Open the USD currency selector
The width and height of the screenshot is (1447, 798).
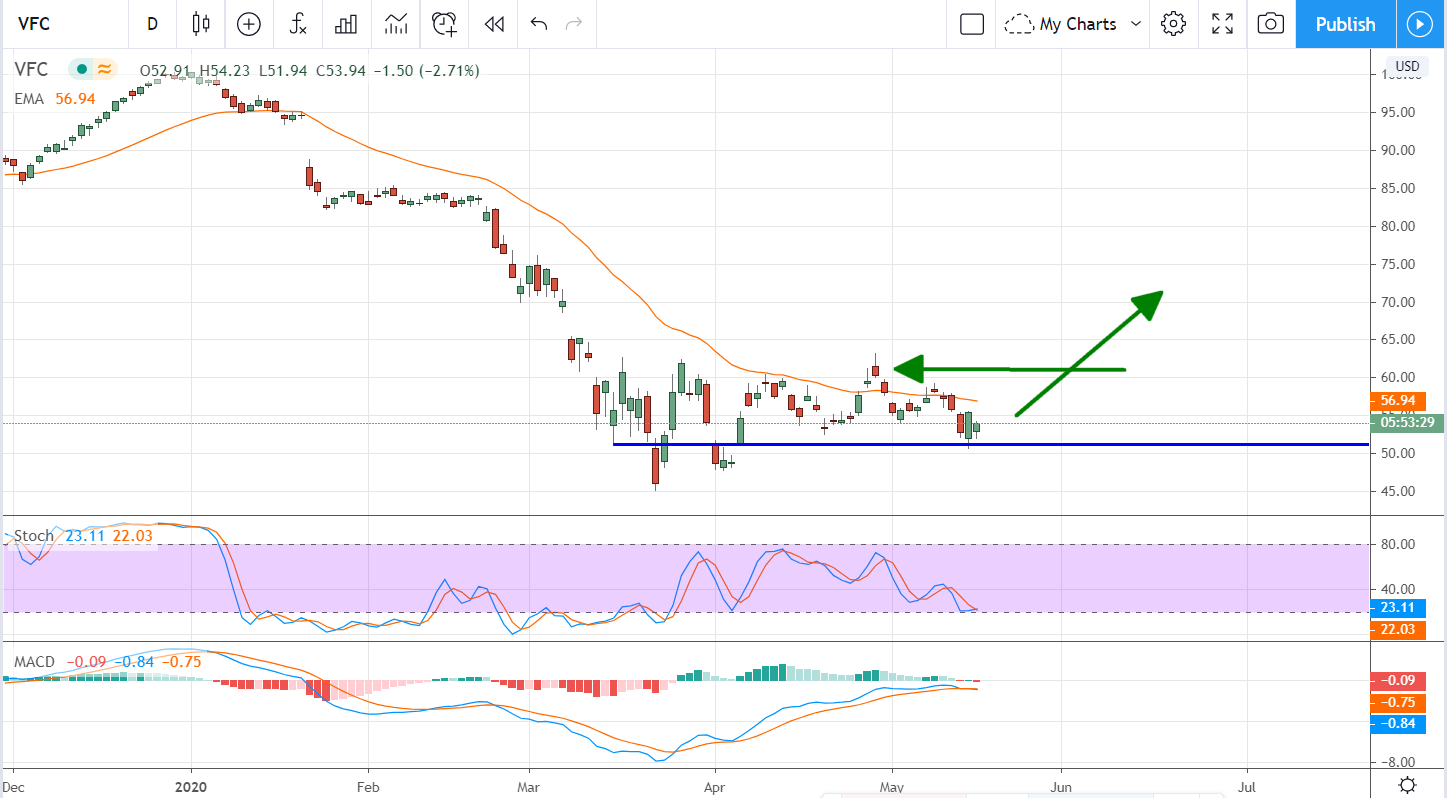tap(1407, 67)
